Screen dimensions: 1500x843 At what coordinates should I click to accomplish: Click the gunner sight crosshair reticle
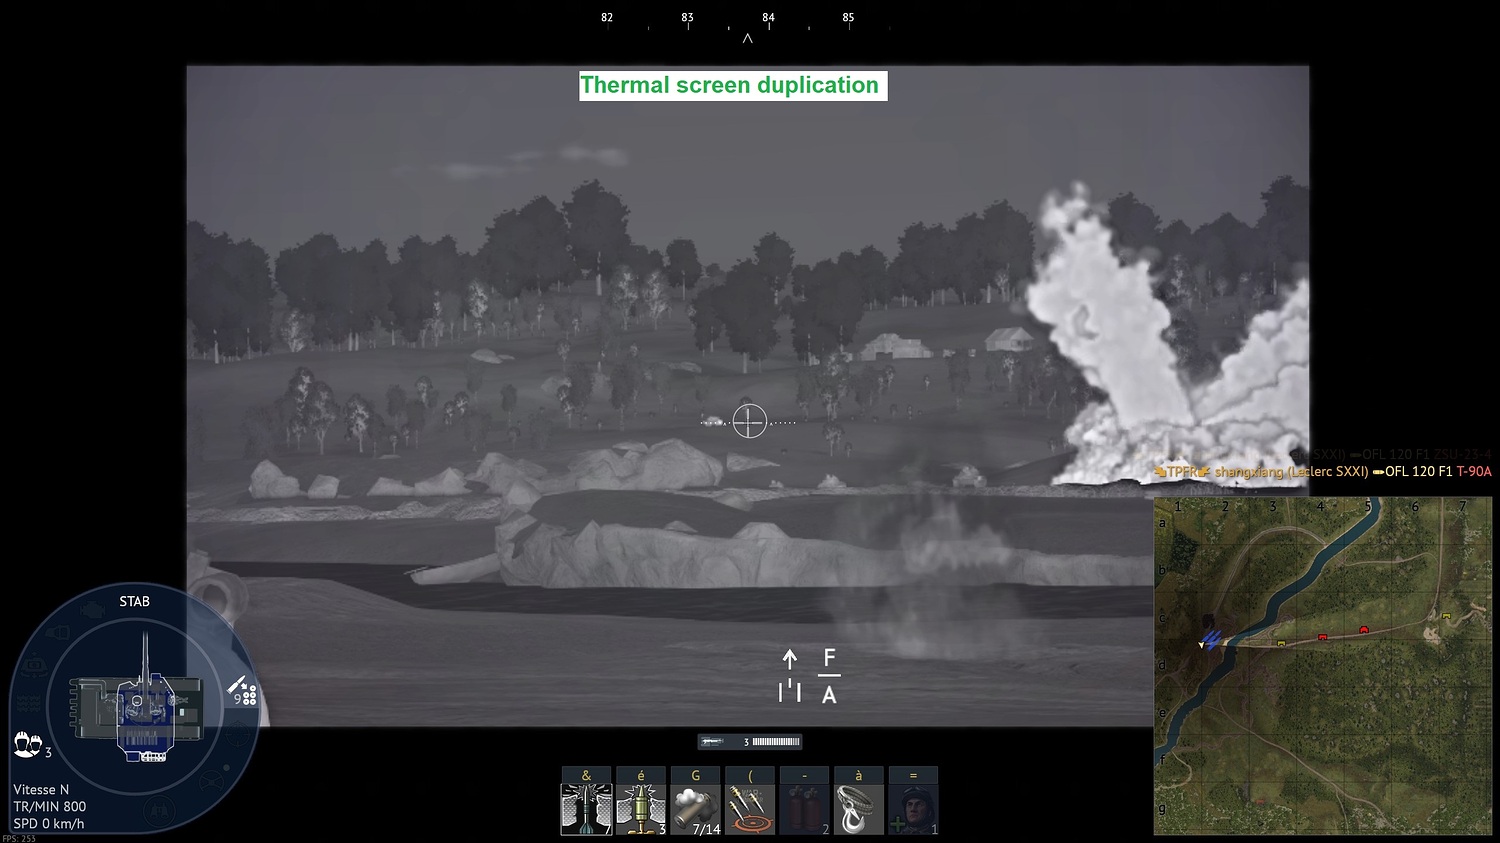click(x=749, y=422)
